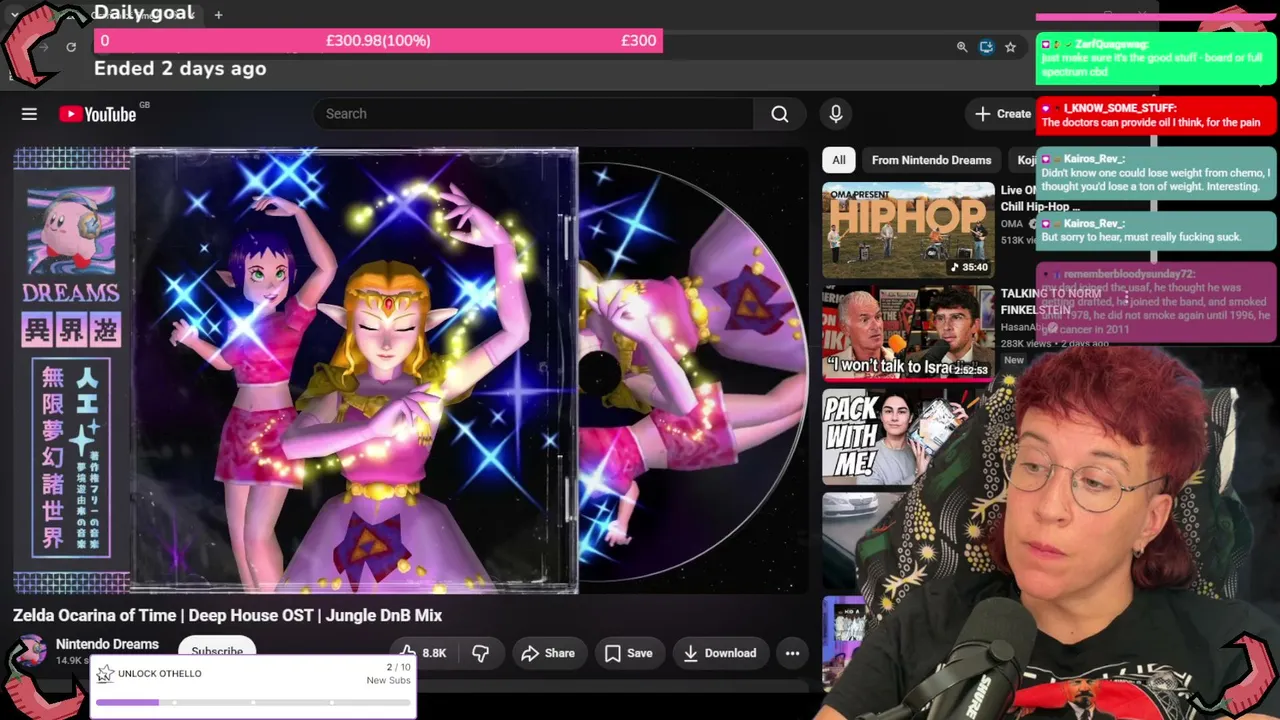
Task: Open a new browser tab
Action: pos(218,14)
